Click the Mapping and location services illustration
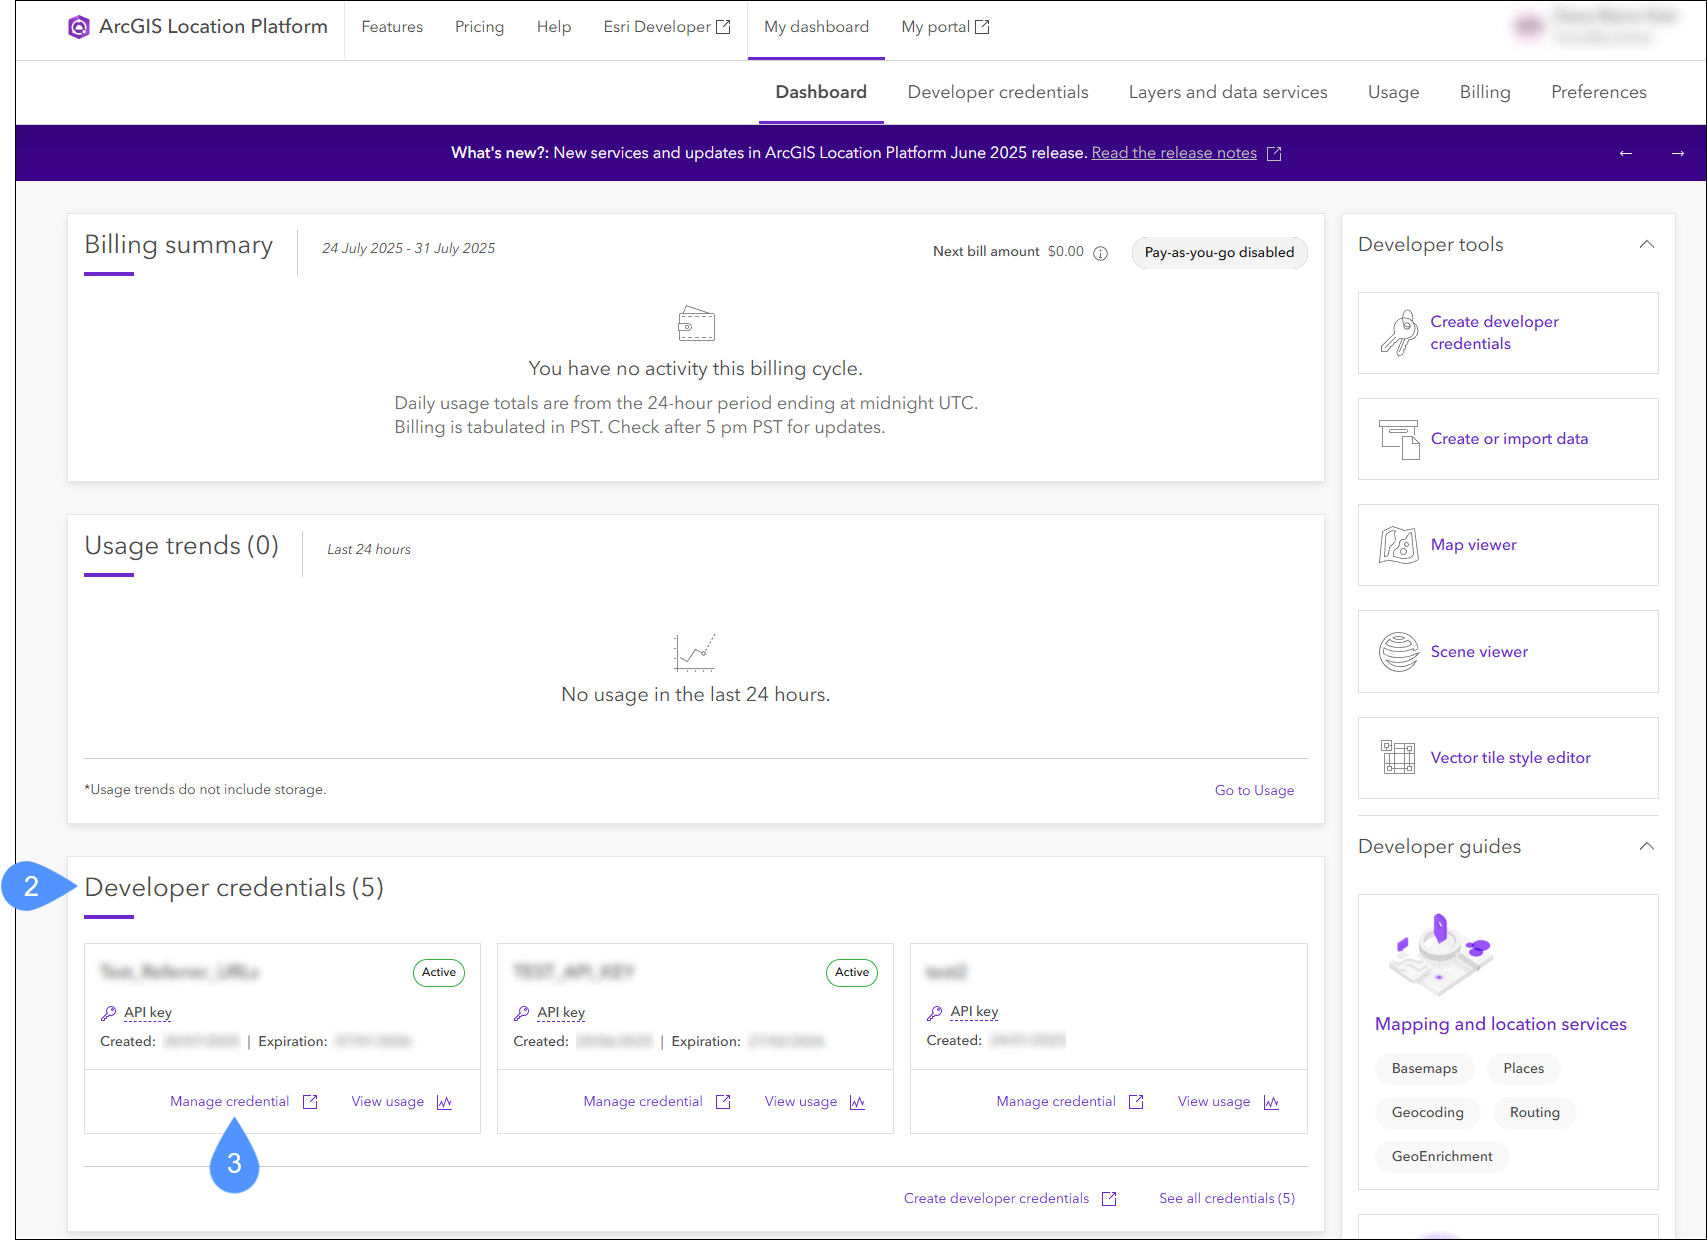 pos(1441,953)
